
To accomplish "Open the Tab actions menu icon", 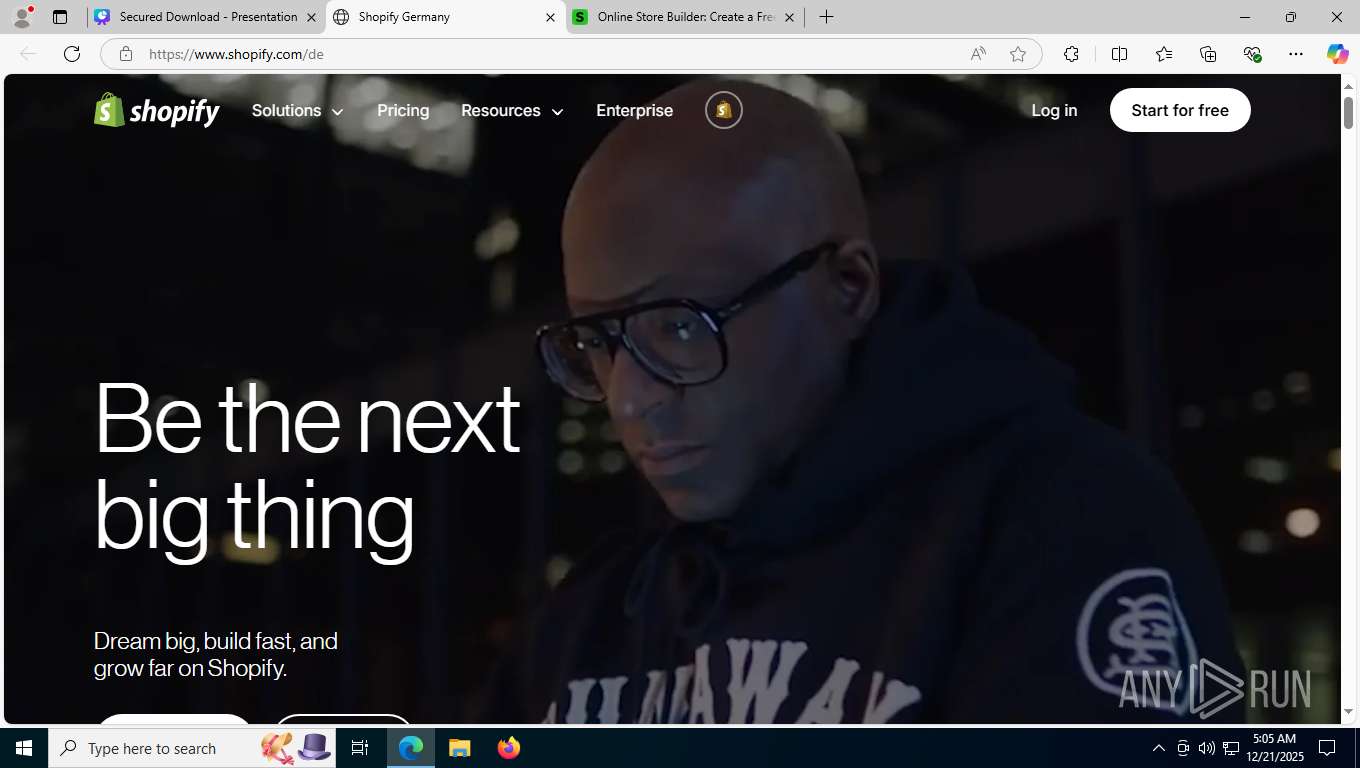I will [x=60, y=17].
